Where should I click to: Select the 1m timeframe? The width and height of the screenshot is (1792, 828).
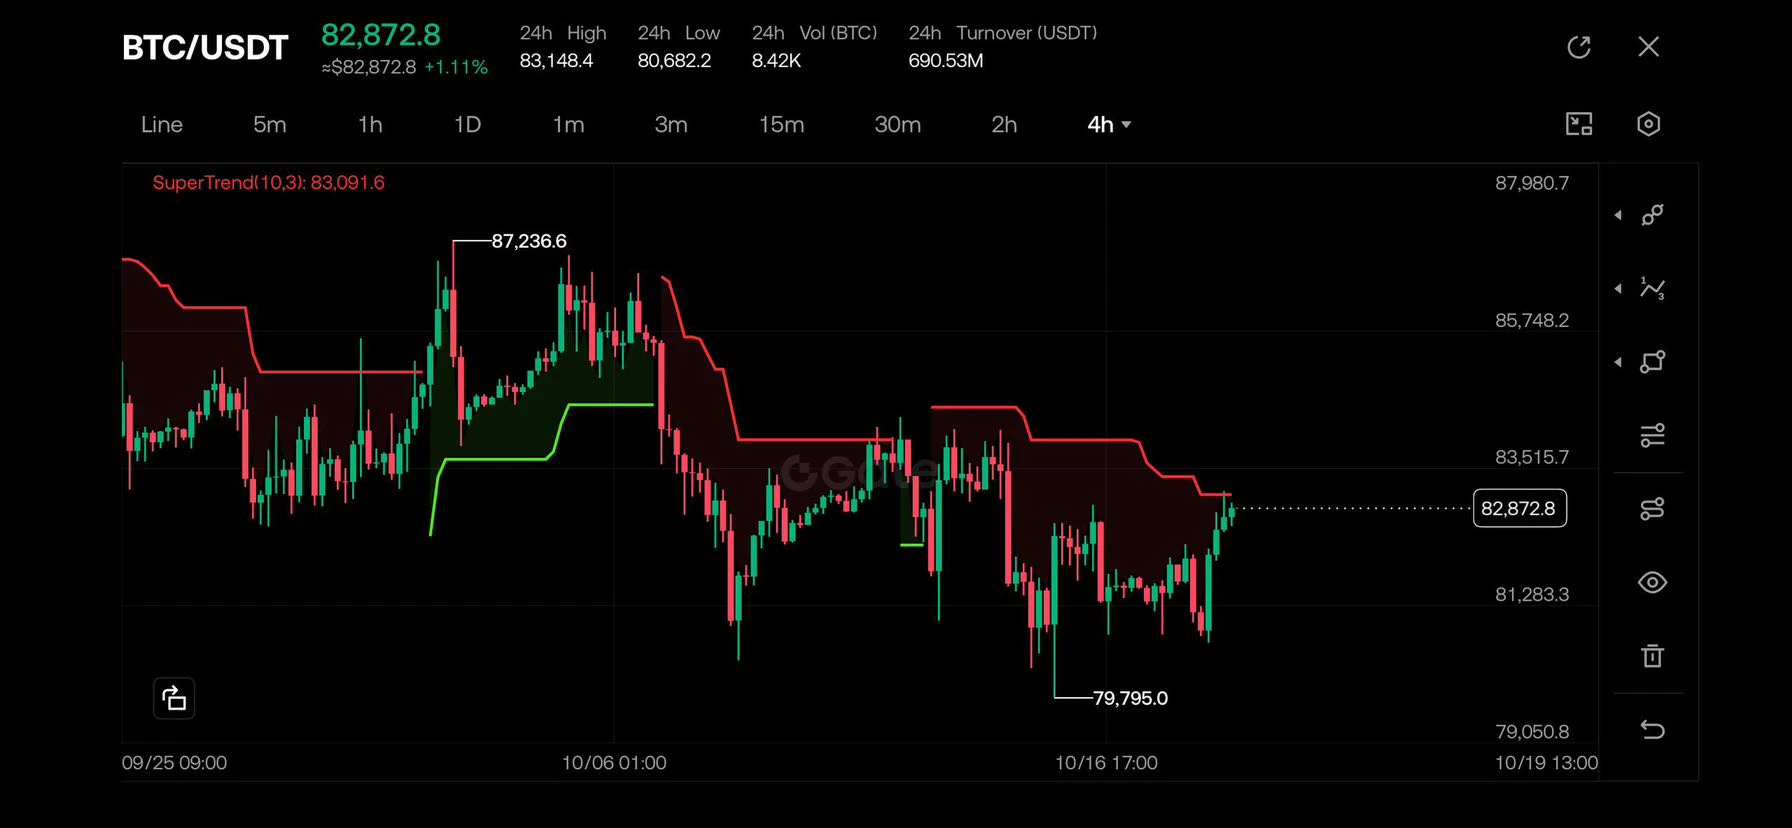pos(569,124)
